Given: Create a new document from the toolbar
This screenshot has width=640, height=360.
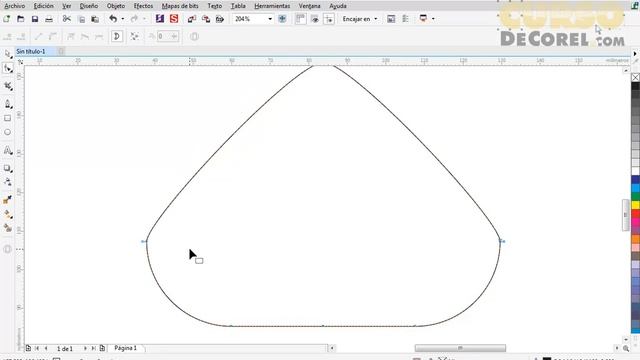Looking at the screenshot, I should click(x=7, y=19).
